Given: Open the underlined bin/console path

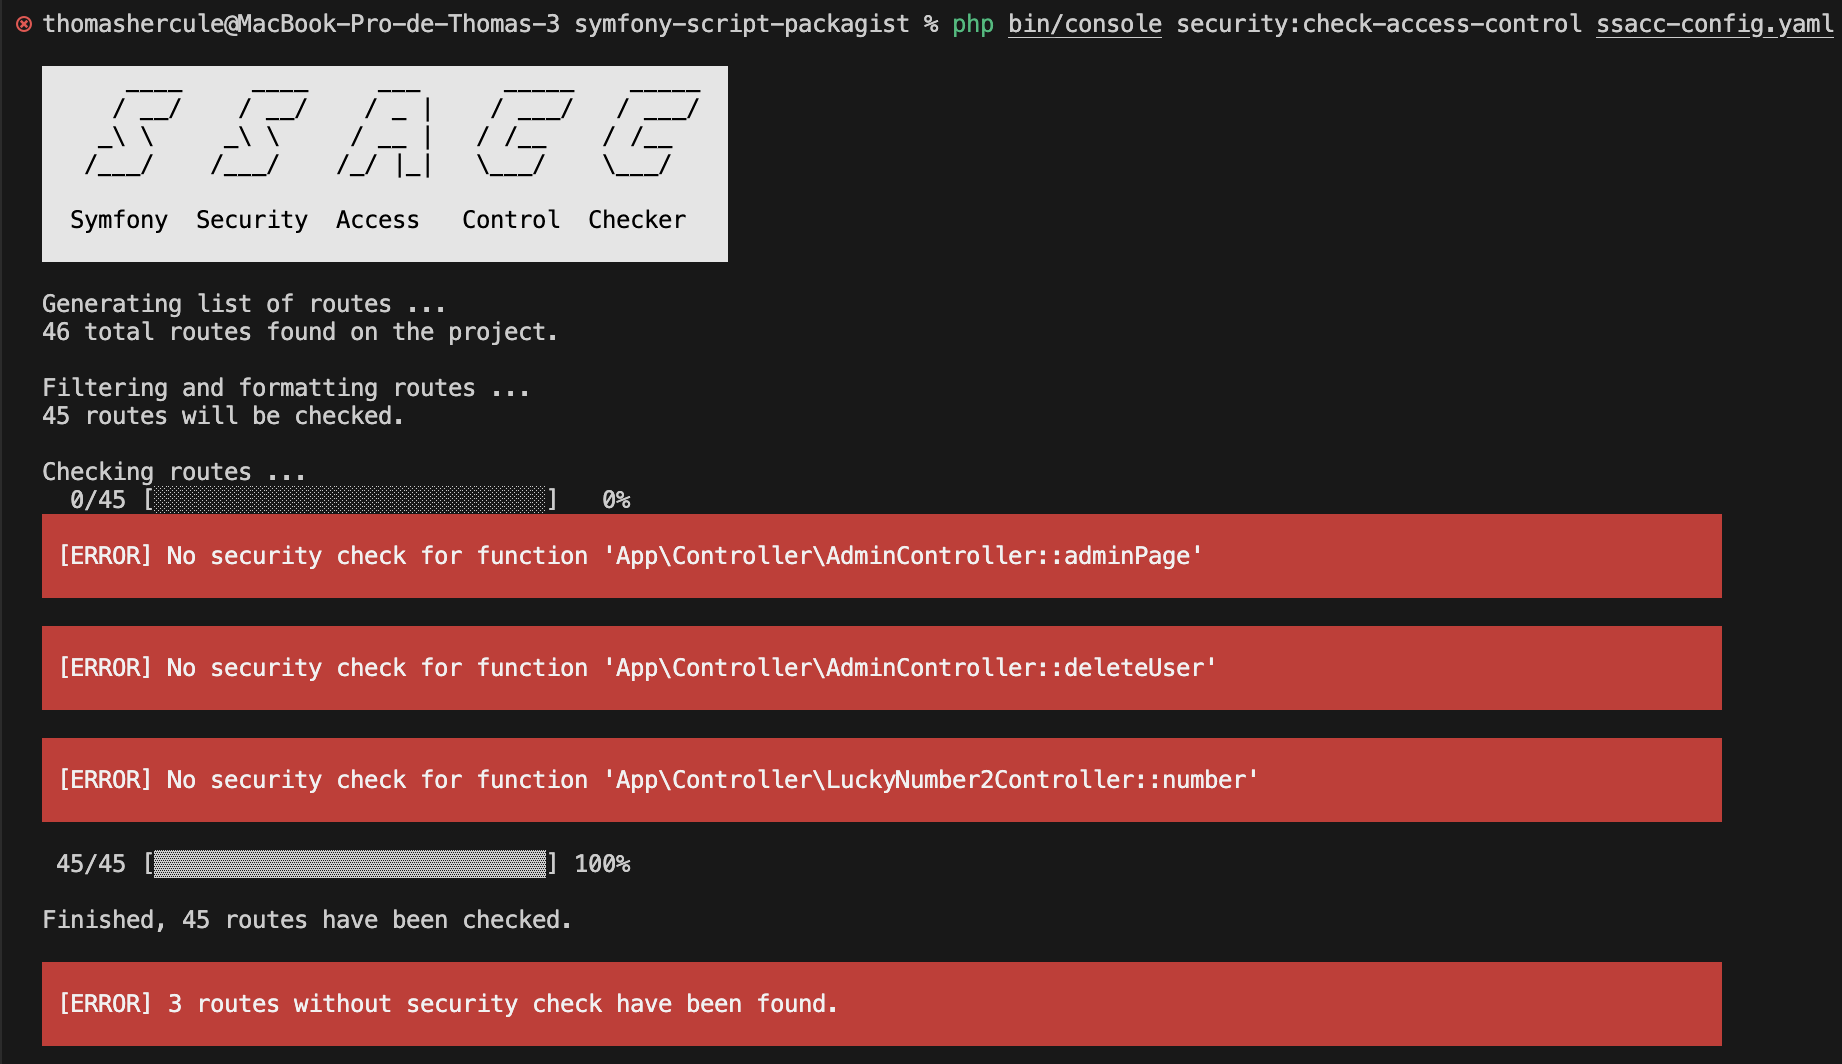Looking at the screenshot, I should click(1084, 24).
